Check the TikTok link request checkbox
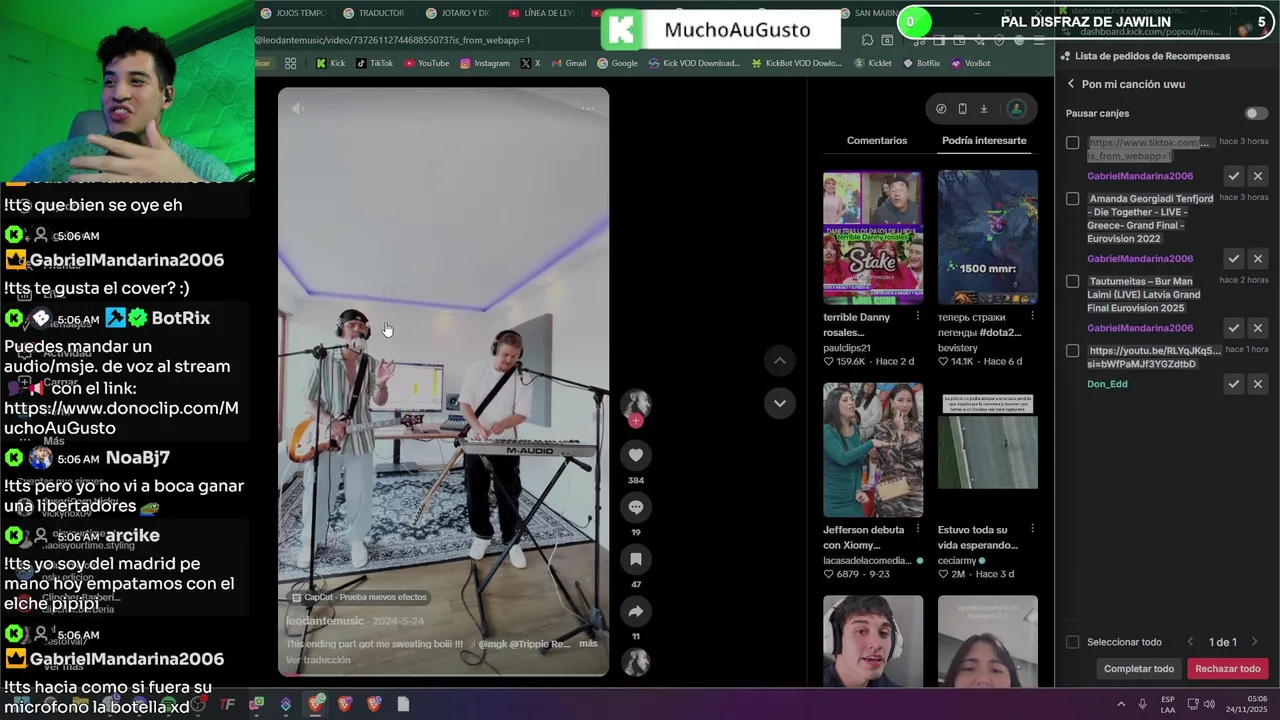The image size is (1280, 720). point(1073,143)
